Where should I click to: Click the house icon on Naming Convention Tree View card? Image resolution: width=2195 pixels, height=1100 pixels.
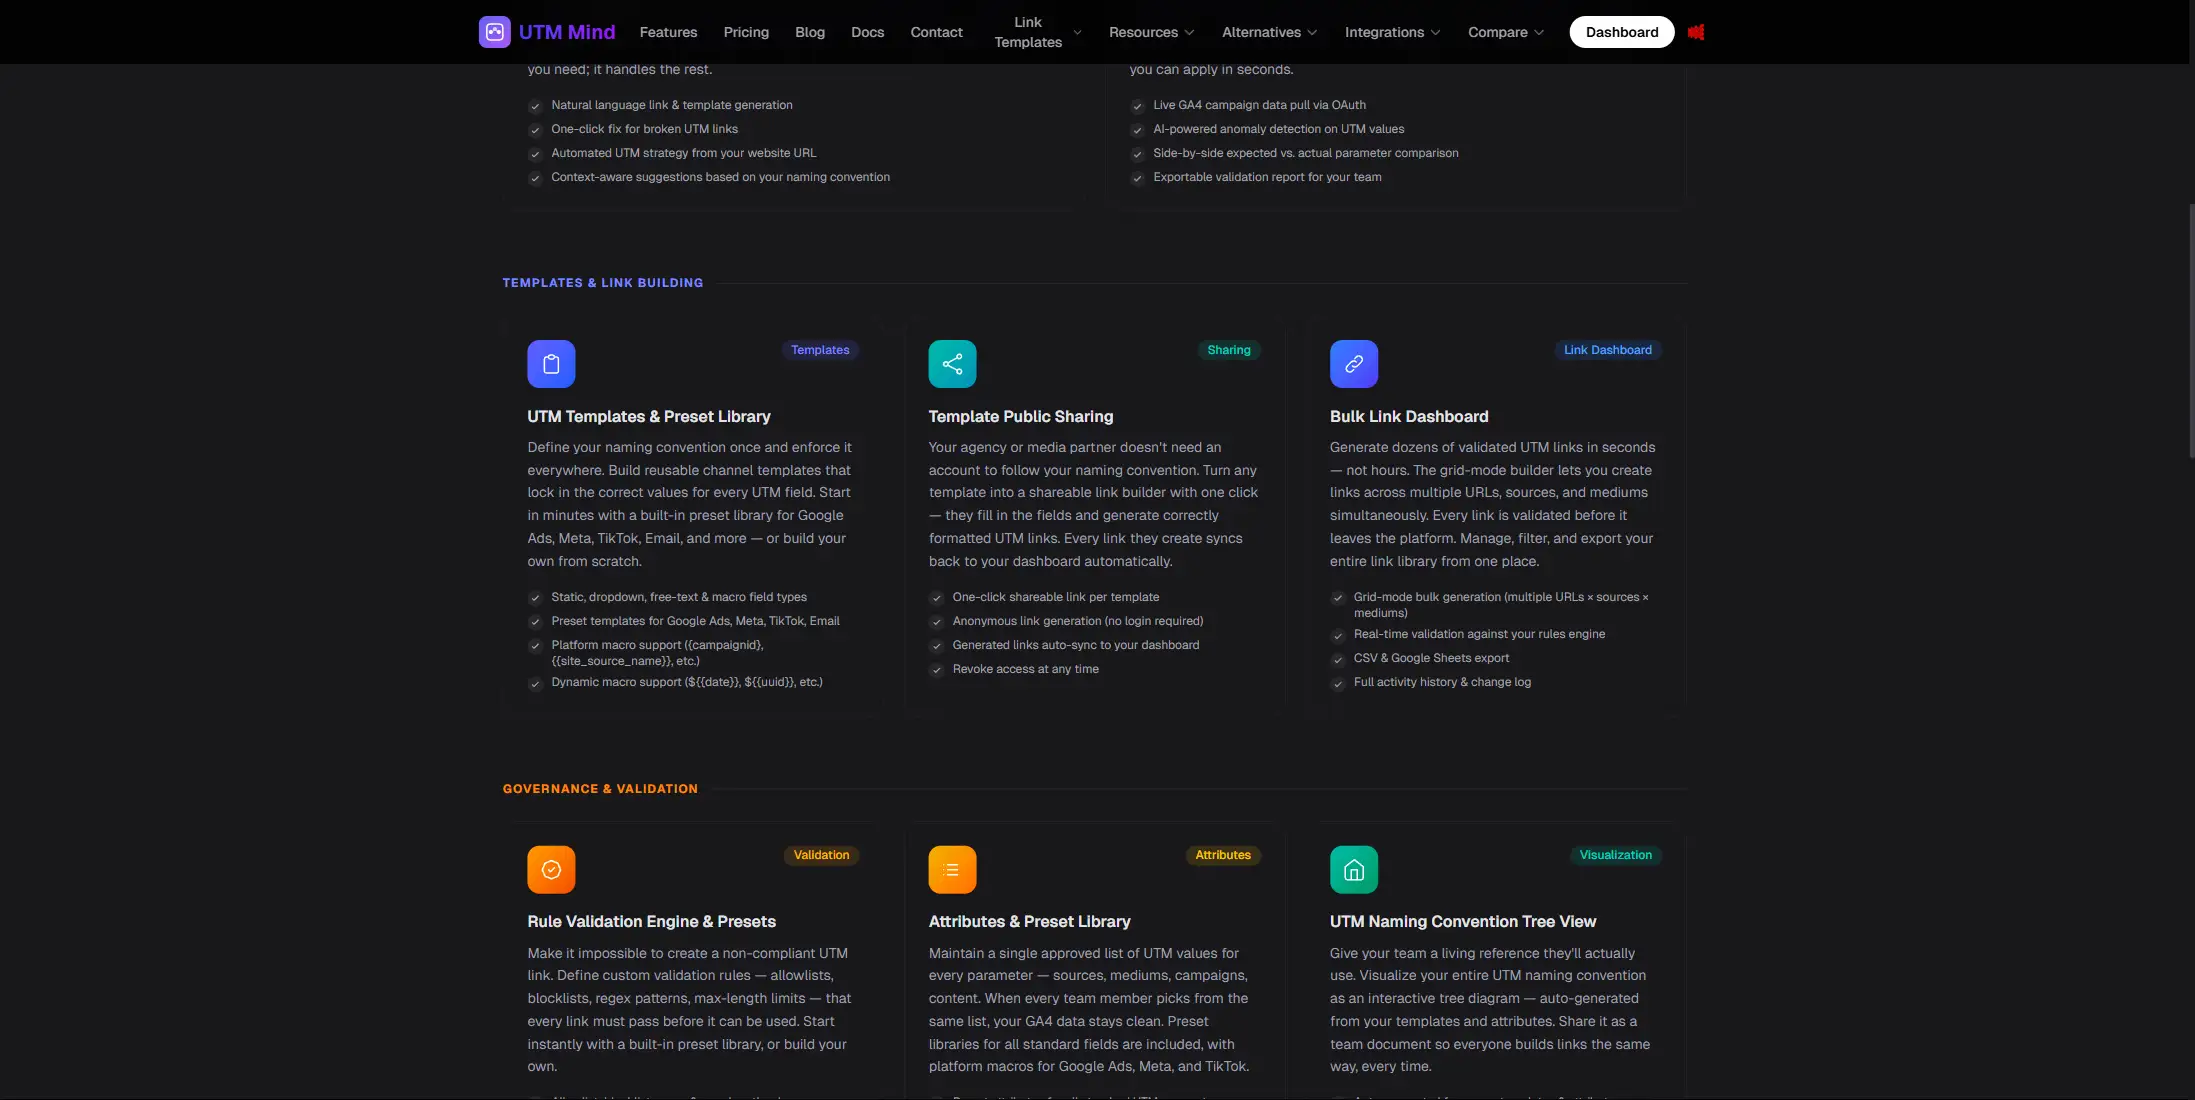tap(1353, 869)
